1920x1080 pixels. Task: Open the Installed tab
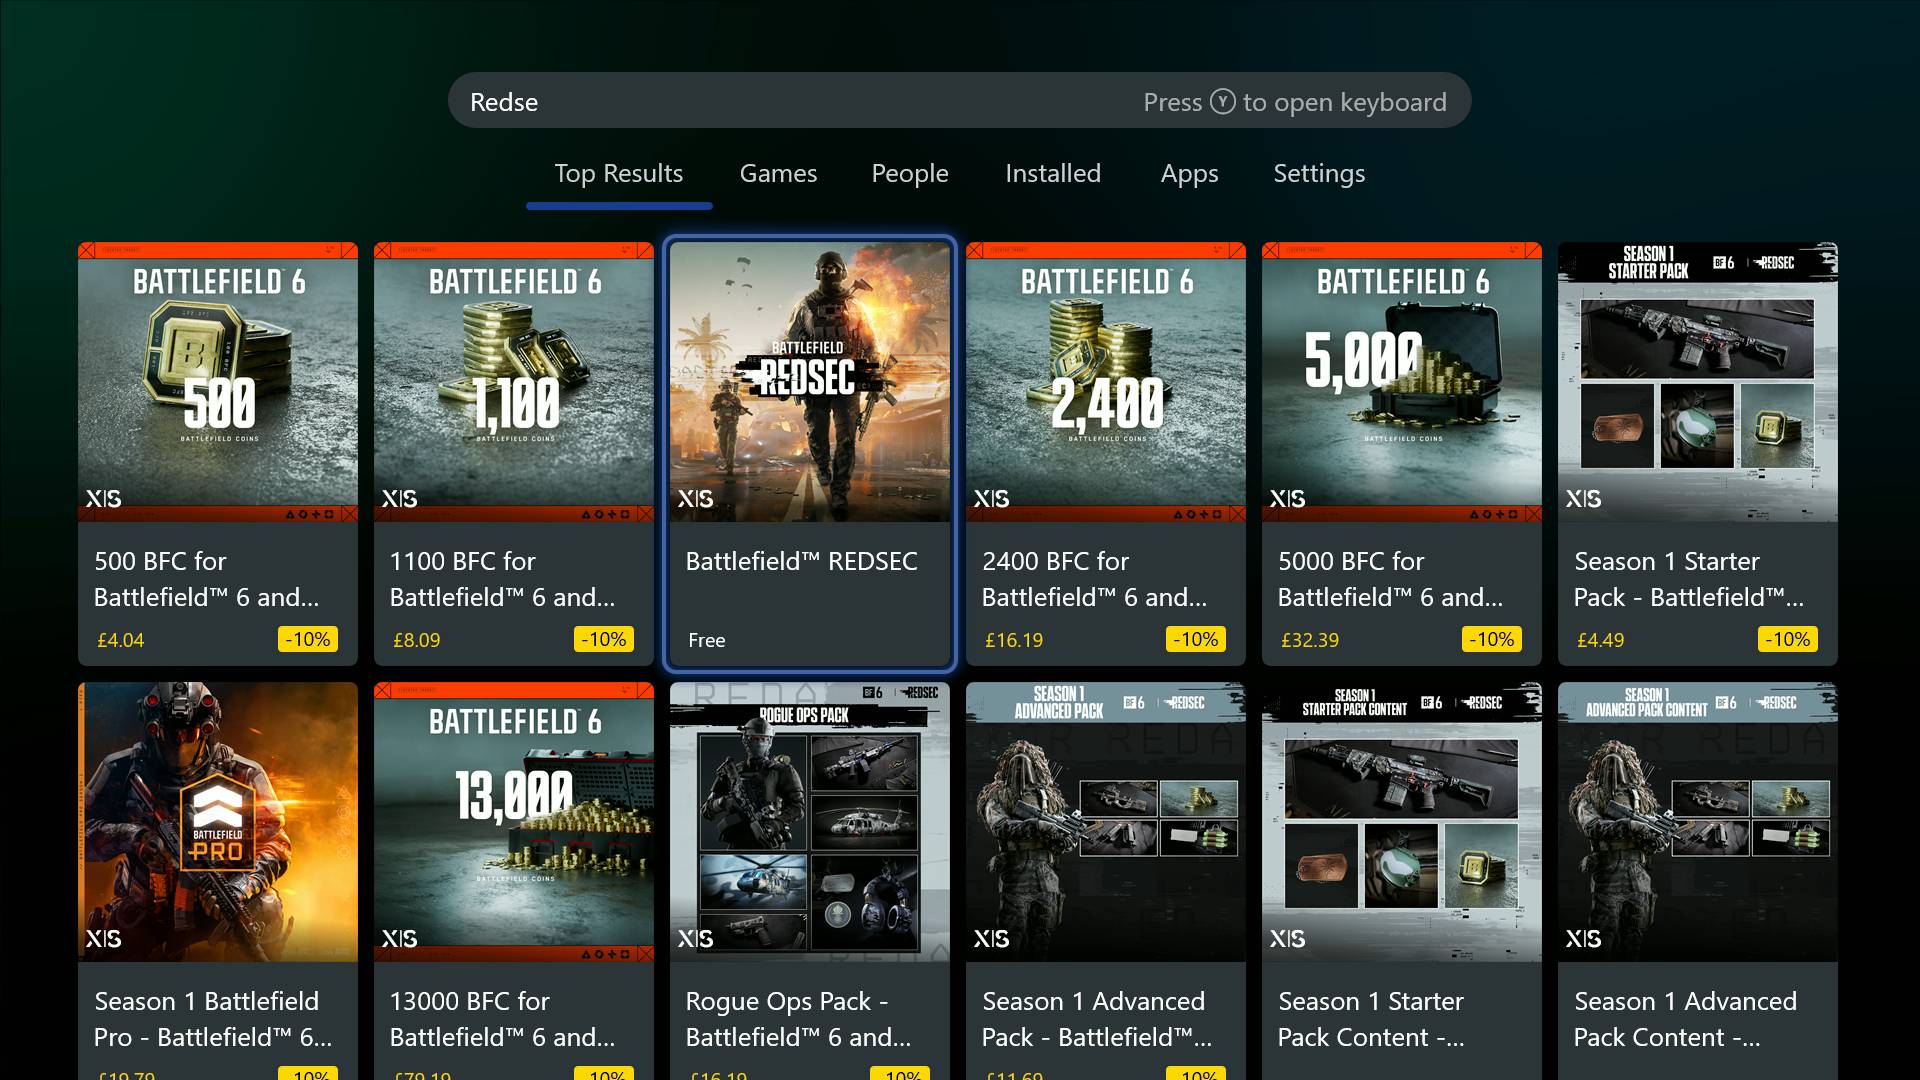tap(1052, 173)
